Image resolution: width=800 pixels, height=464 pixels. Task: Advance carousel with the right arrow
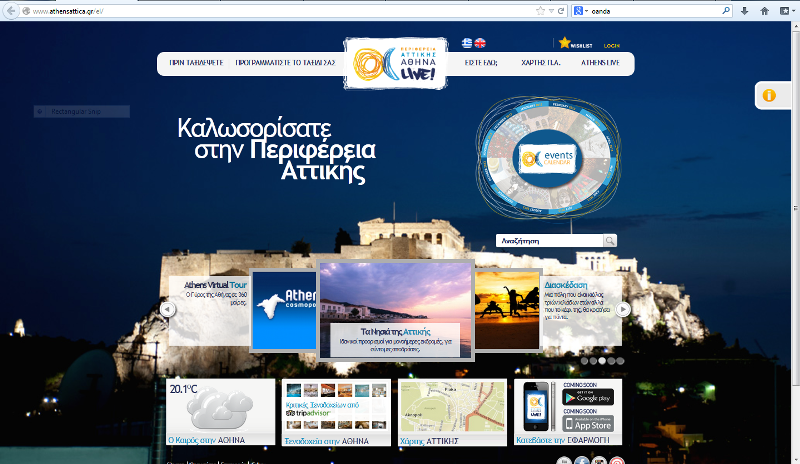(623, 310)
